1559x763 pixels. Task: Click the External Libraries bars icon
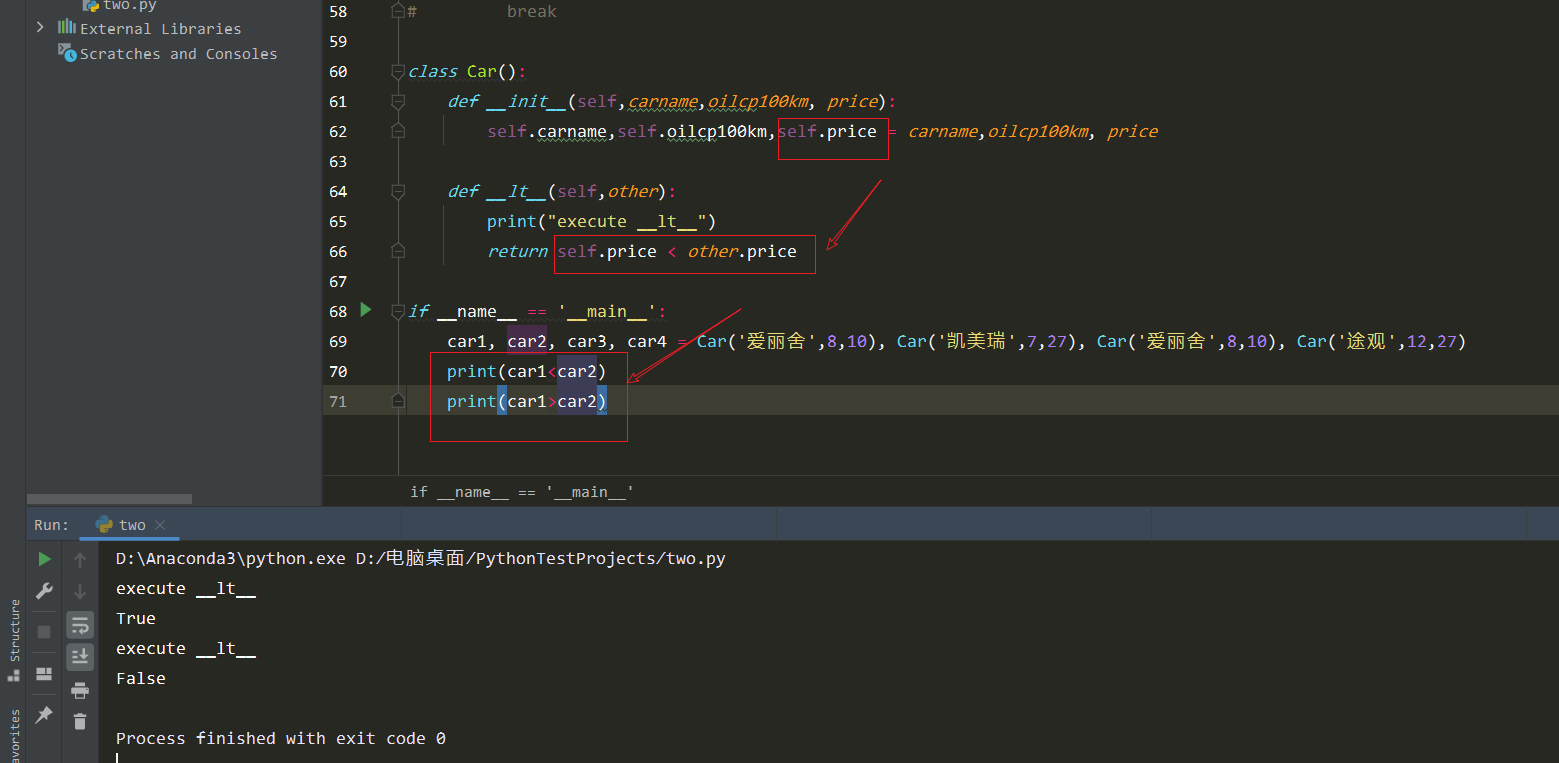tap(67, 28)
